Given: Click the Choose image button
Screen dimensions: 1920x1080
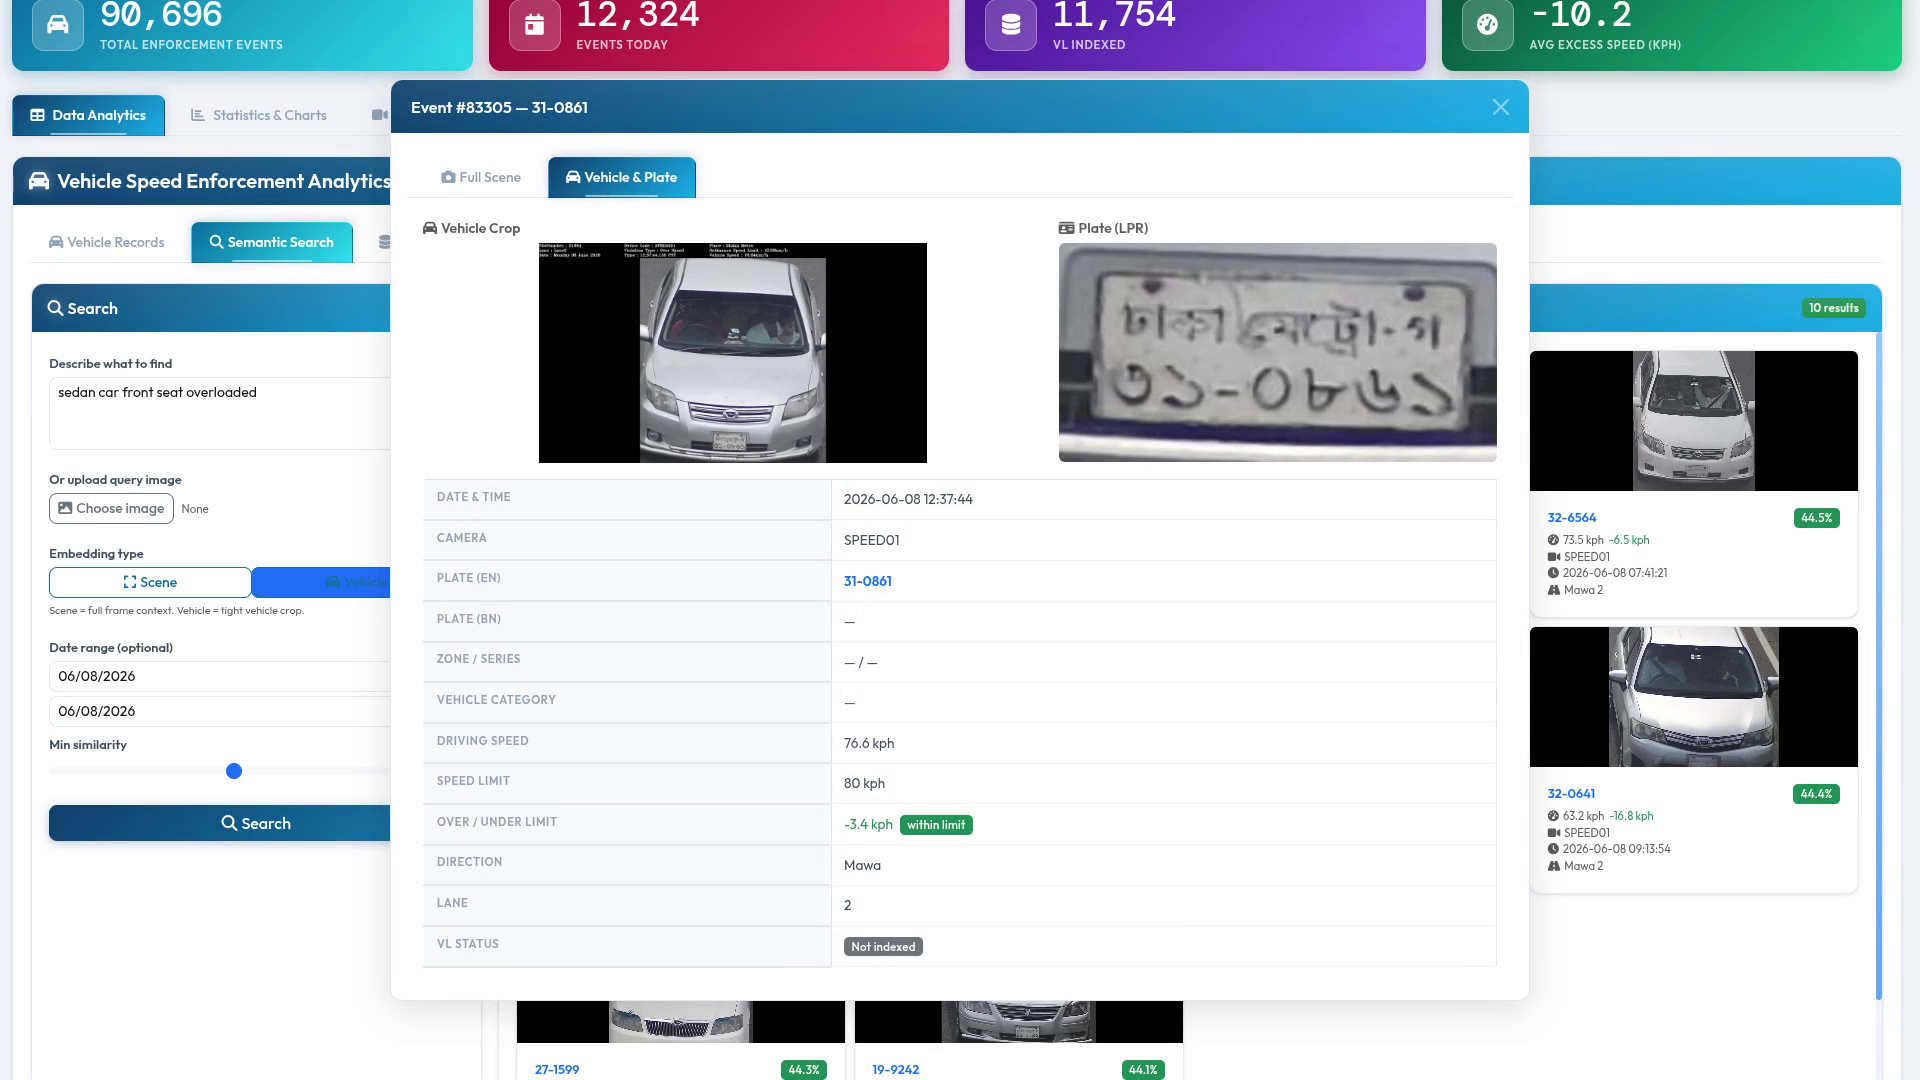Looking at the screenshot, I should [x=111, y=508].
